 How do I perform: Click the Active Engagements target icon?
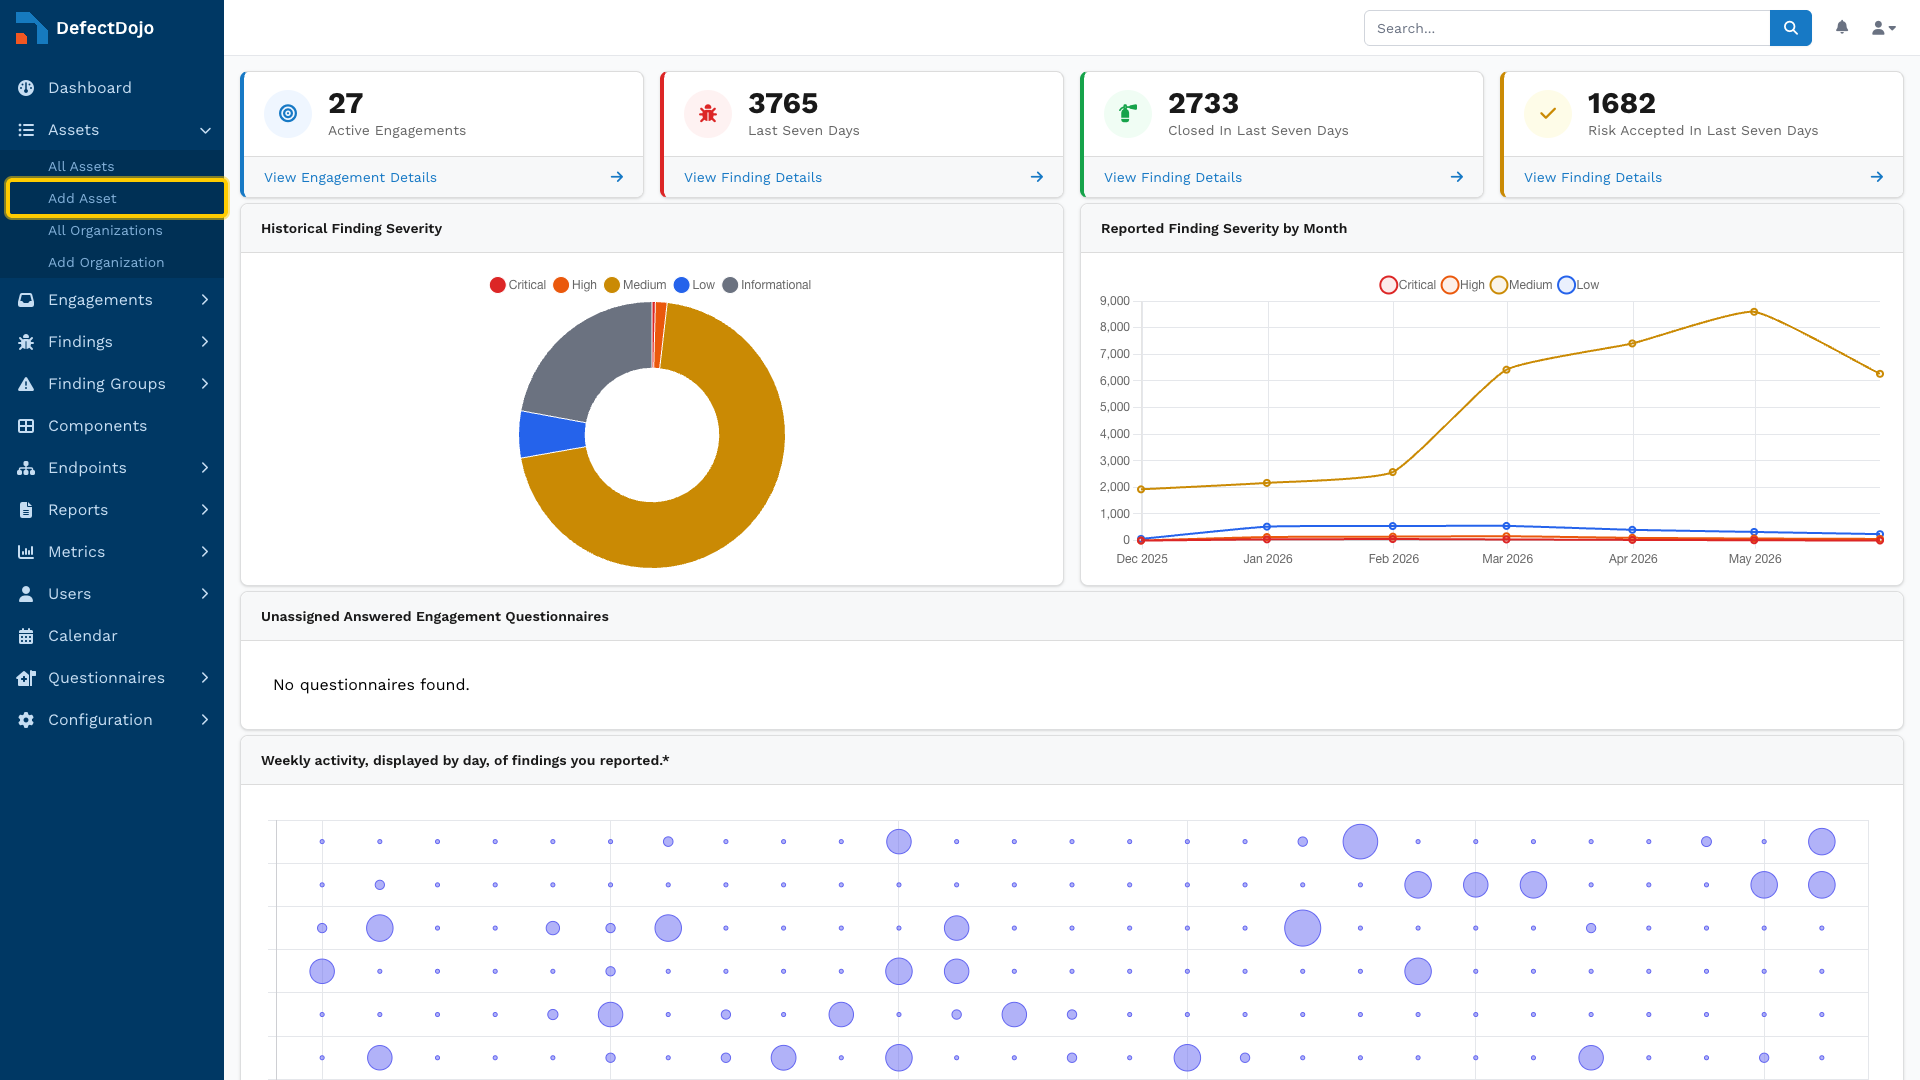[x=288, y=114]
